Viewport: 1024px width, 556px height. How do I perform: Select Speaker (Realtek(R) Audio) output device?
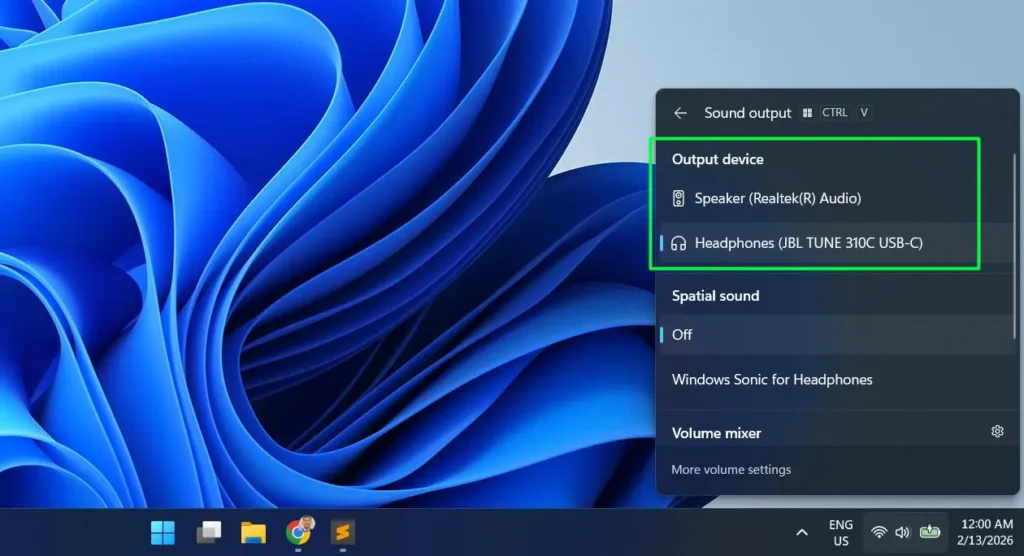[836, 199]
